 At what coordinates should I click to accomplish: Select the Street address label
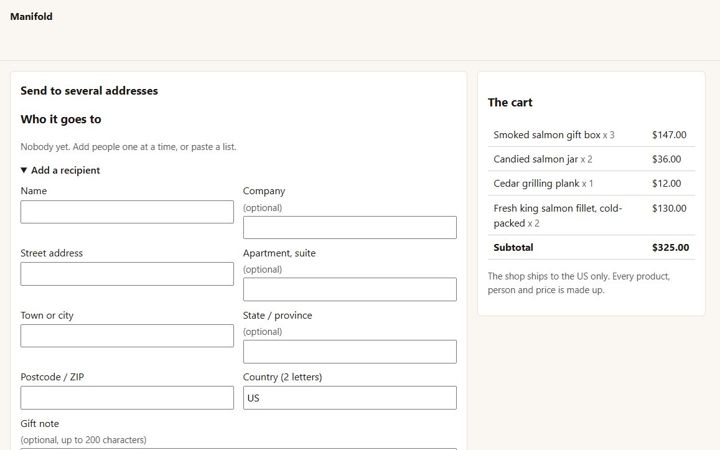(51, 253)
